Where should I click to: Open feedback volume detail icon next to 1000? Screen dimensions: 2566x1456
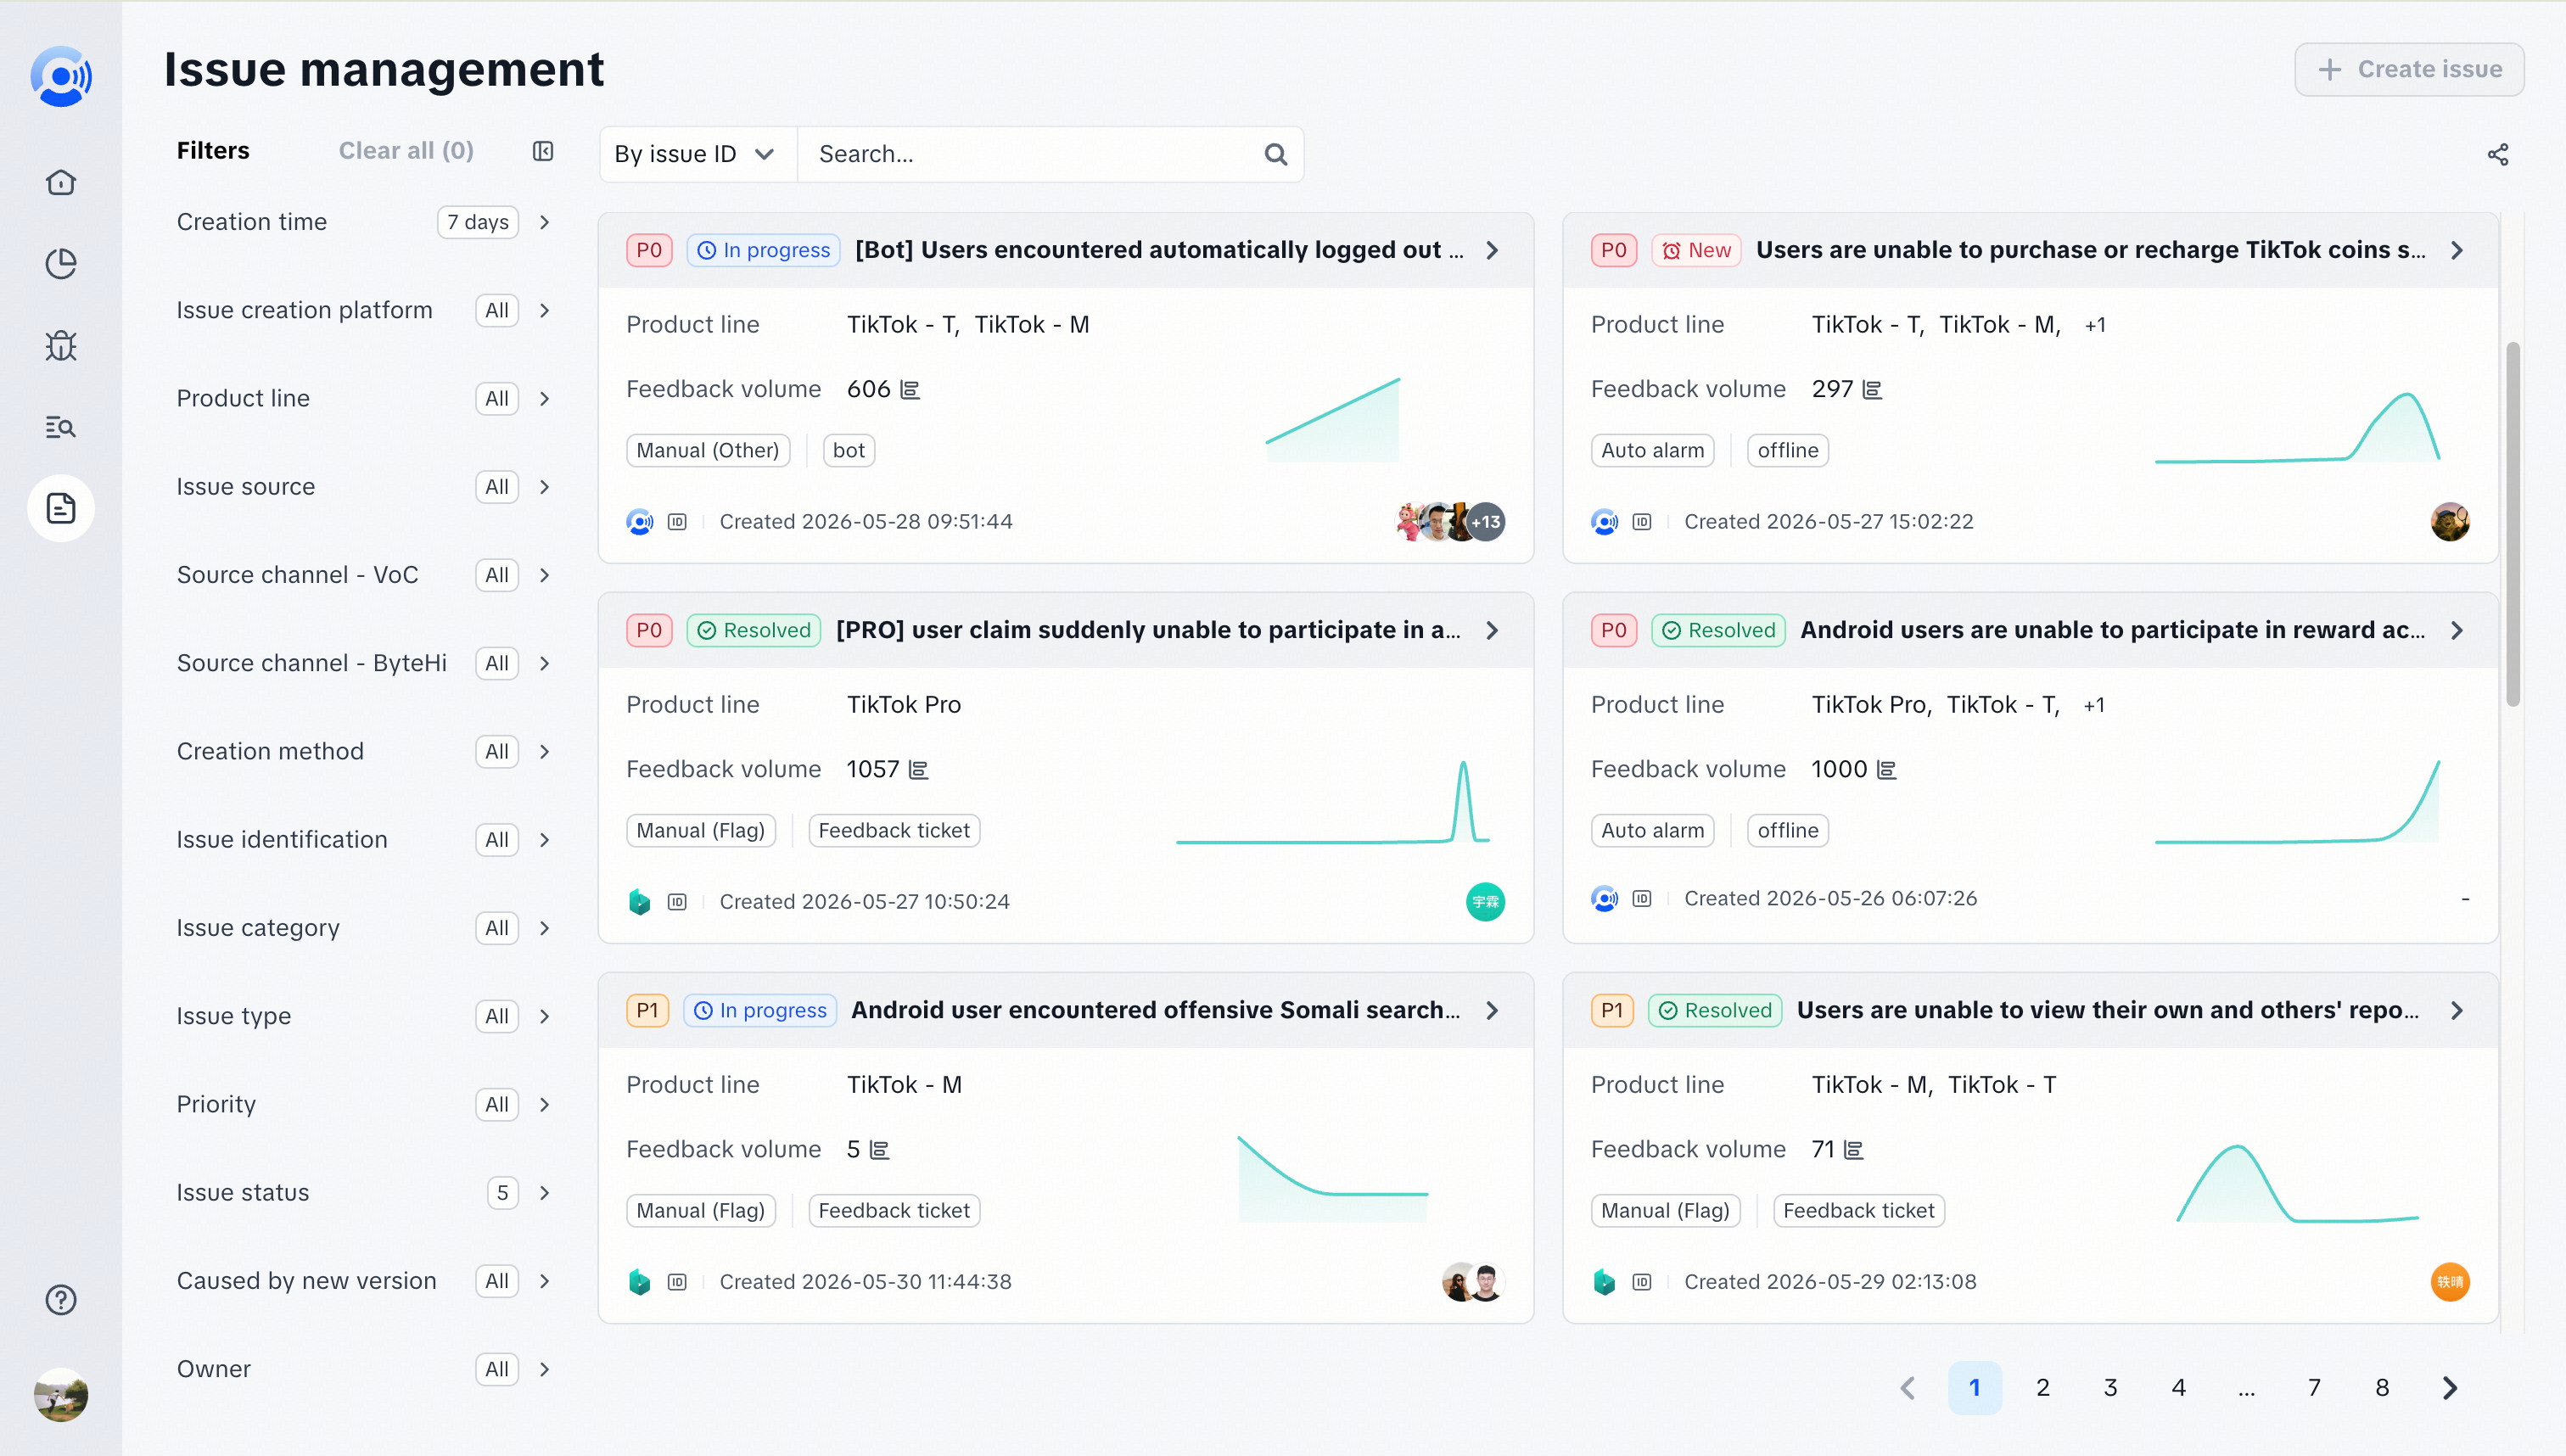[1886, 769]
